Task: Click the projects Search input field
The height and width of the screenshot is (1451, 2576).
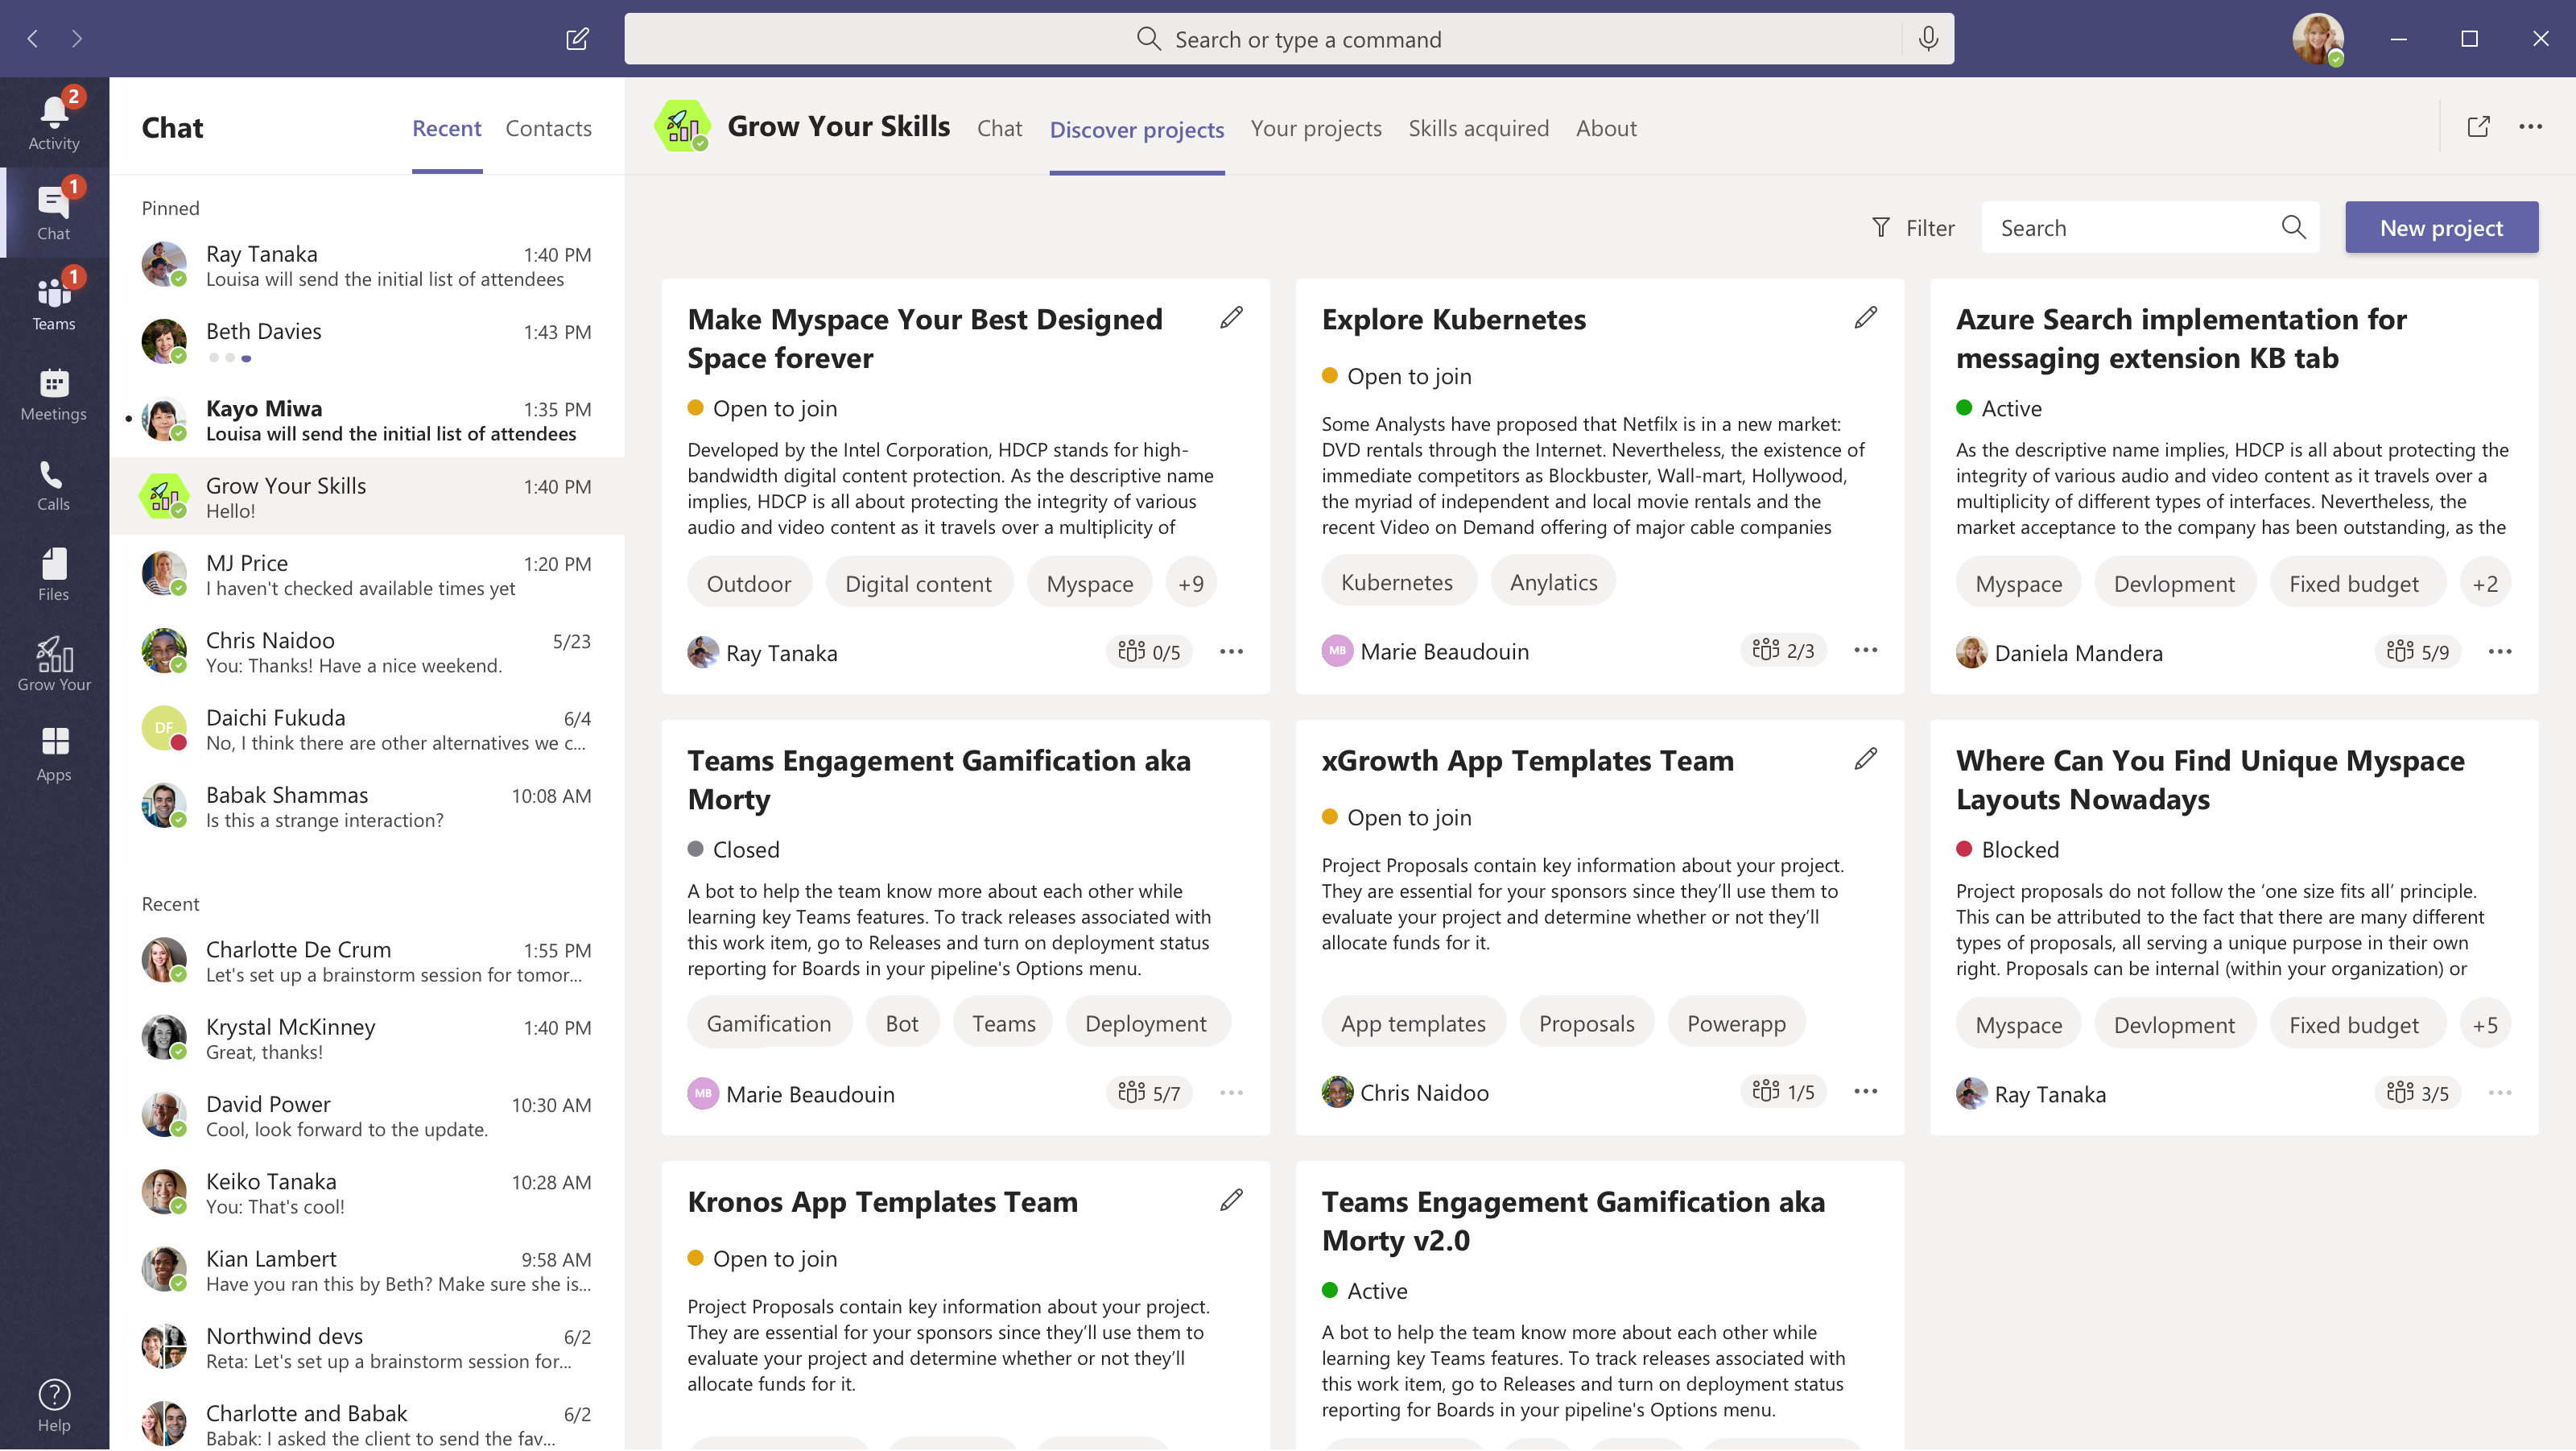Action: point(2130,228)
